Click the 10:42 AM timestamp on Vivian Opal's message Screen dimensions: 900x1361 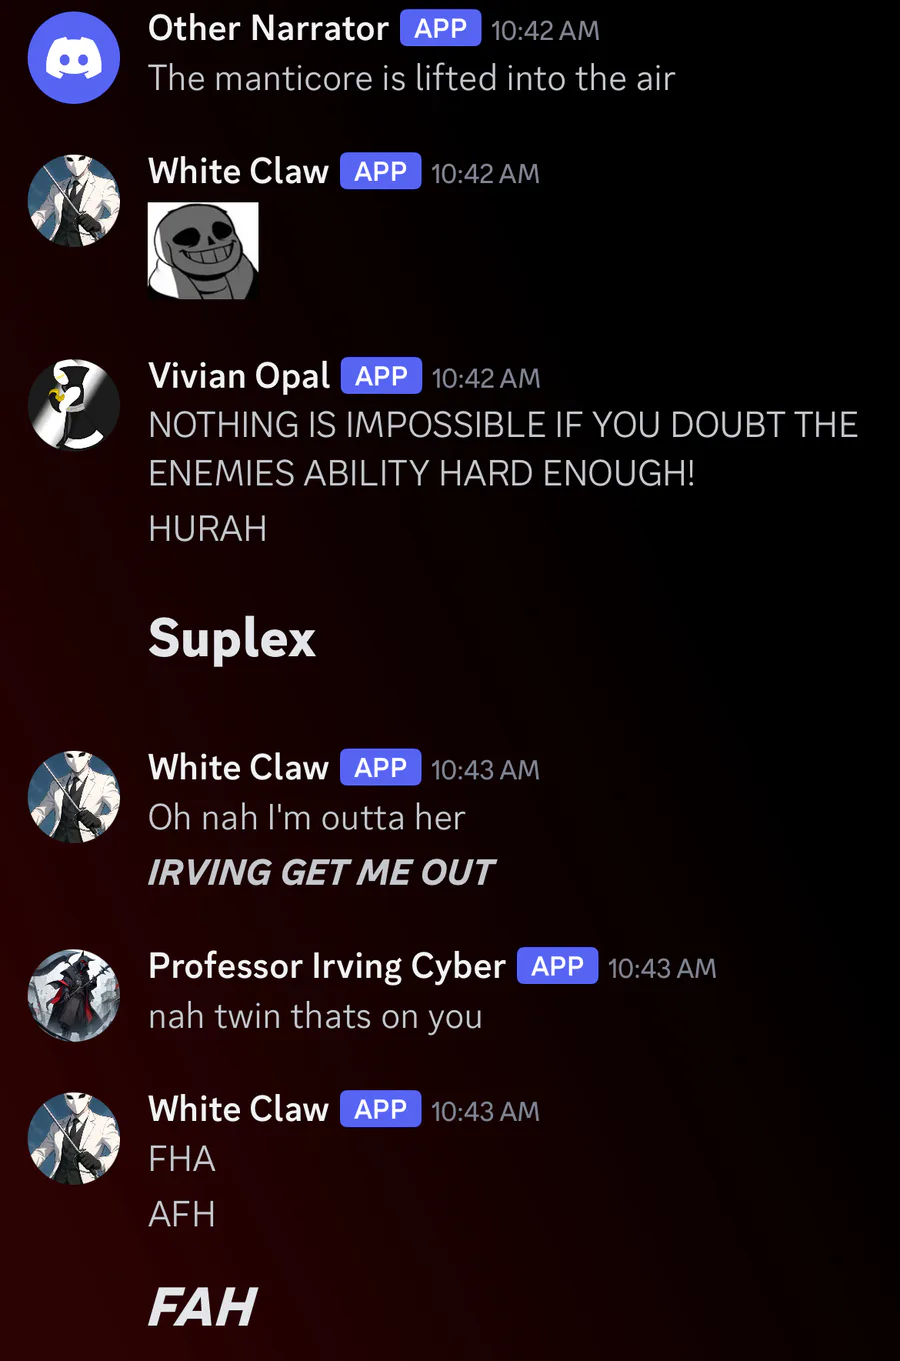(x=486, y=378)
